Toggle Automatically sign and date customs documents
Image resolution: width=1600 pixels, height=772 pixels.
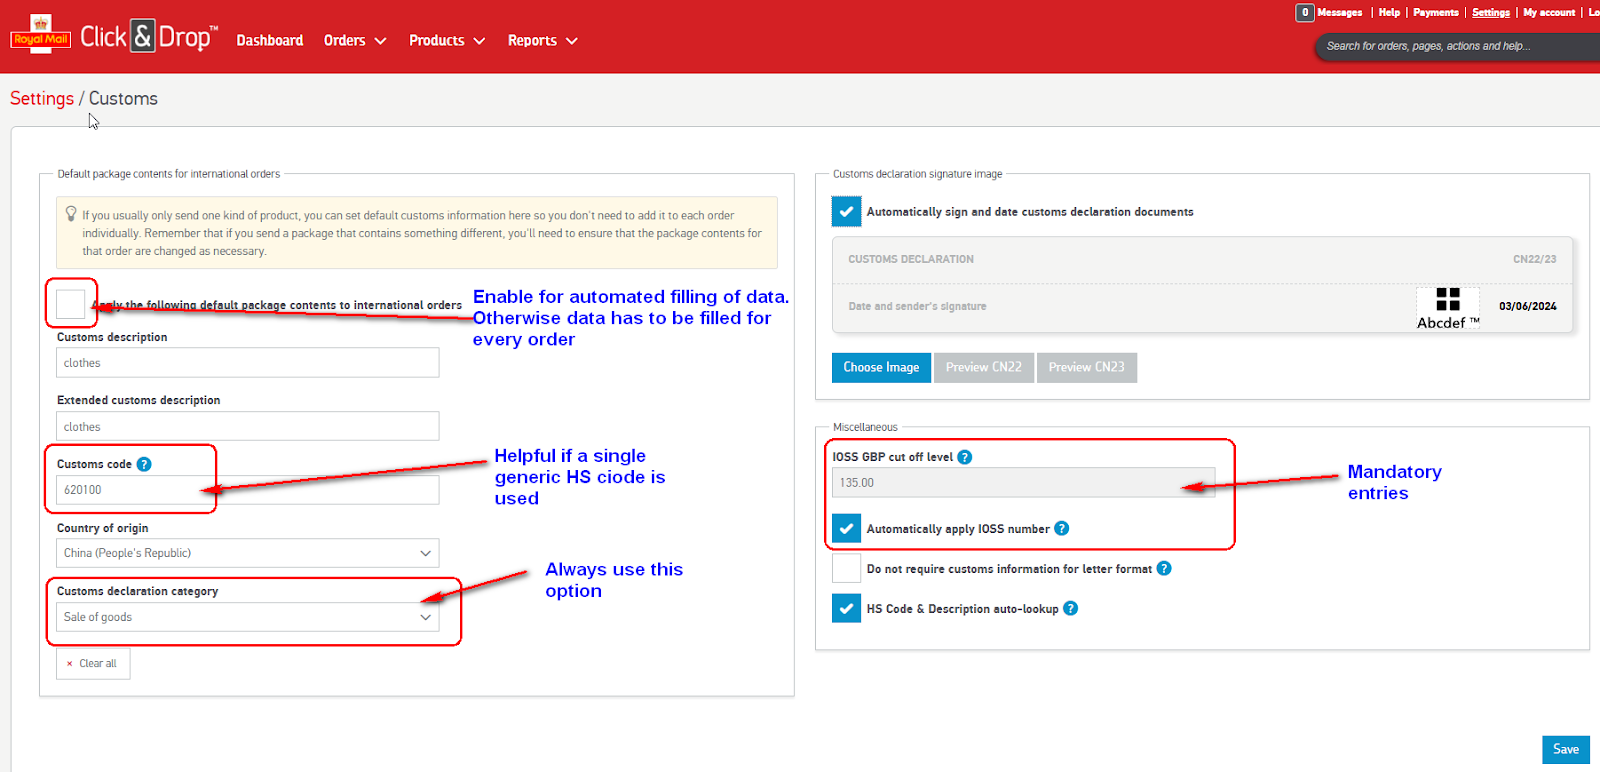pos(847,211)
